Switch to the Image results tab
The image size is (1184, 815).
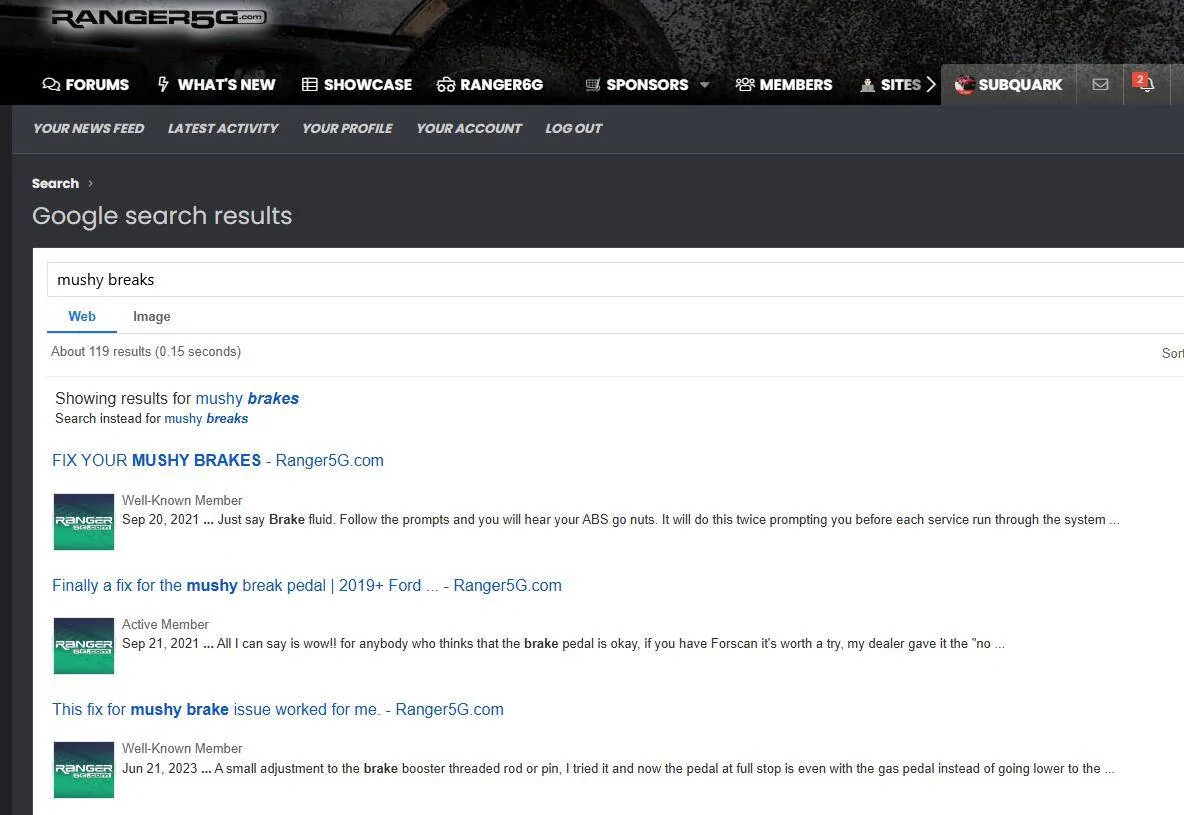pyautogui.click(x=151, y=316)
